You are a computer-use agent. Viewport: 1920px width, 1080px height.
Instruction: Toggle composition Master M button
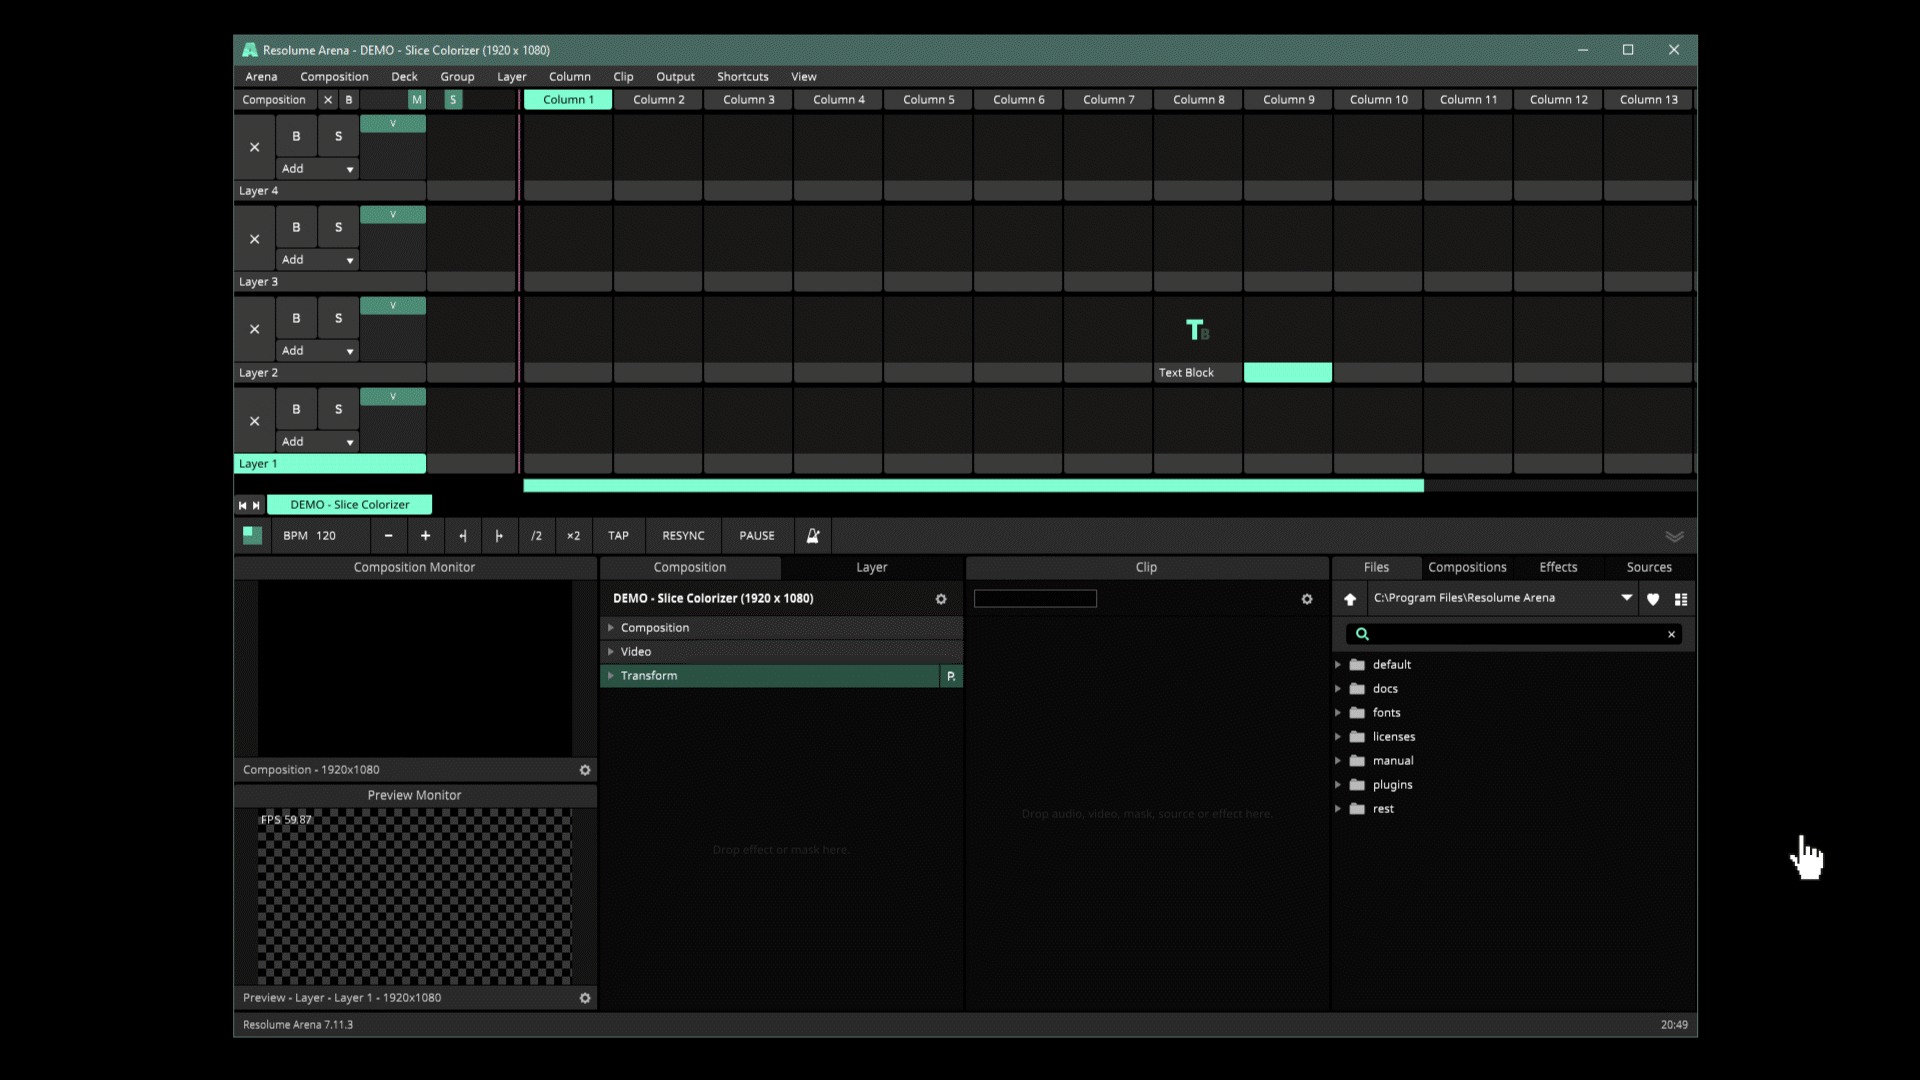tap(417, 100)
